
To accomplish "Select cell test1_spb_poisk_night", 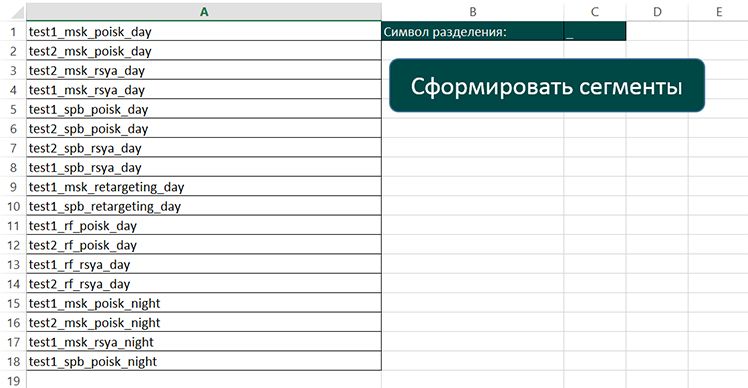I will (204, 361).
